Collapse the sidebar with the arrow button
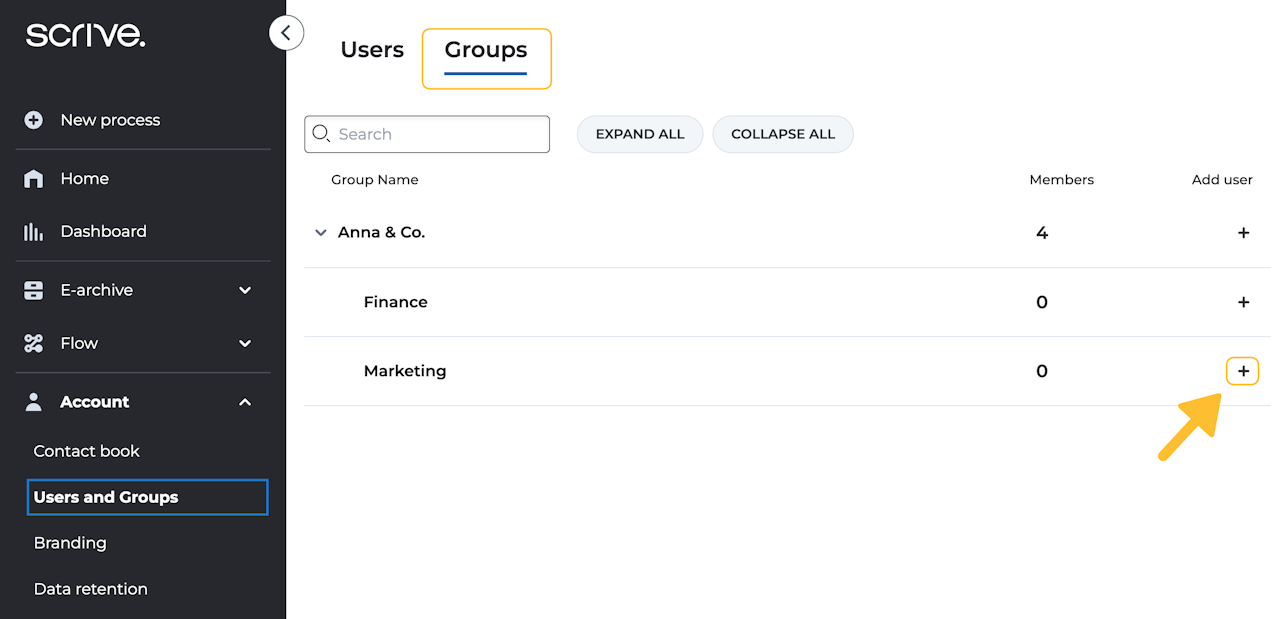Image resolution: width=1280 pixels, height=619 pixels. pos(286,33)
